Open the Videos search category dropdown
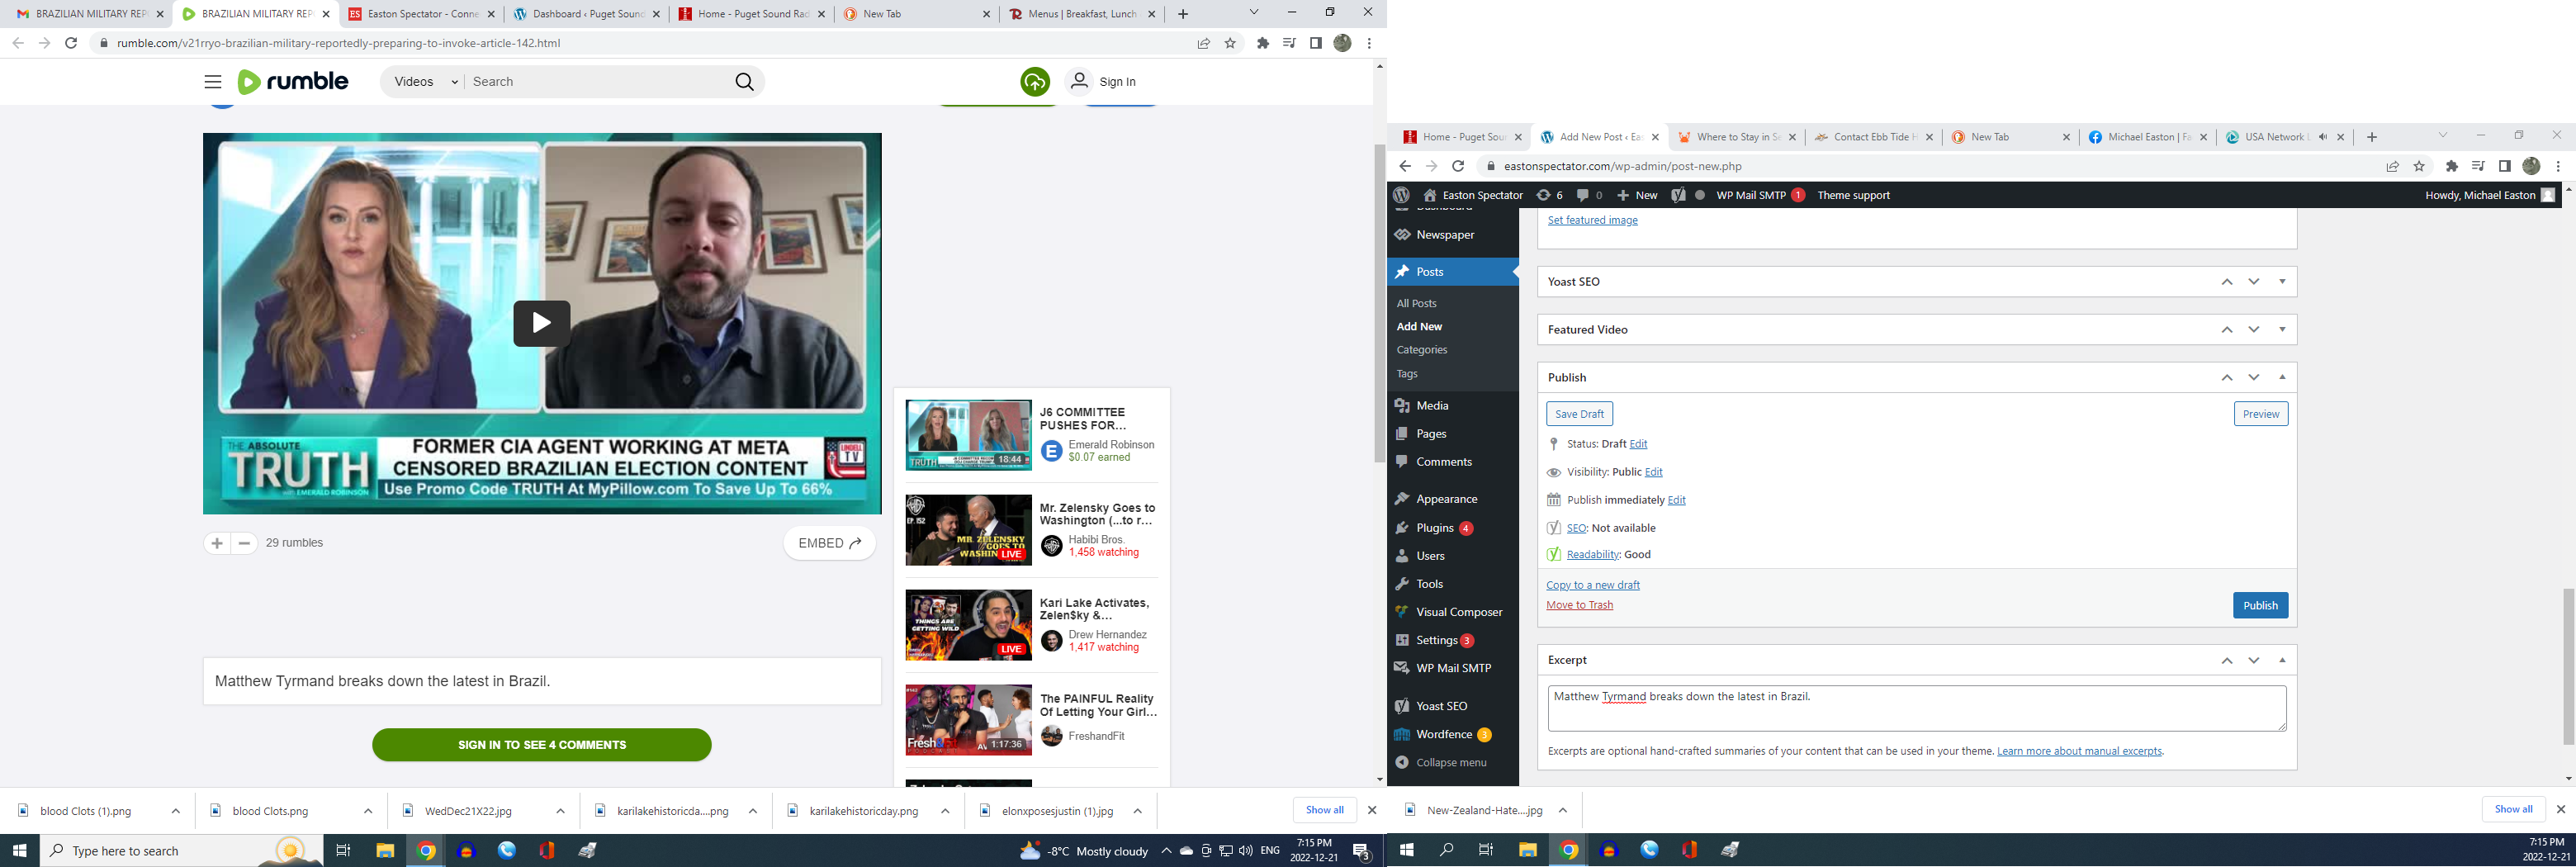2576x867 pixels. (x=424, y=82)
